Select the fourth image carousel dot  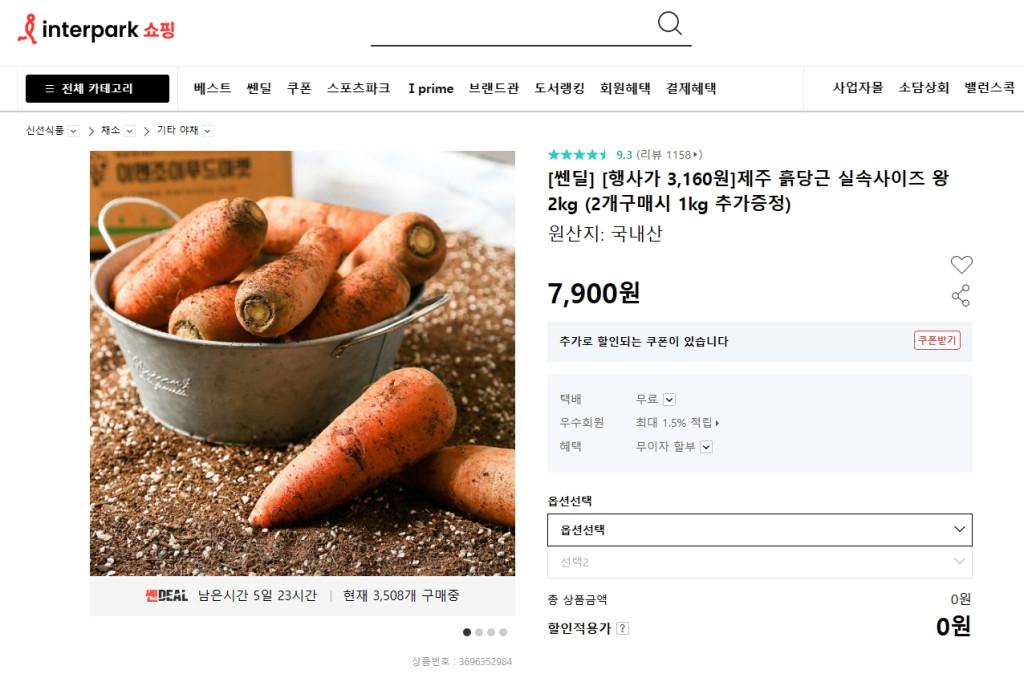pos(503,632)
